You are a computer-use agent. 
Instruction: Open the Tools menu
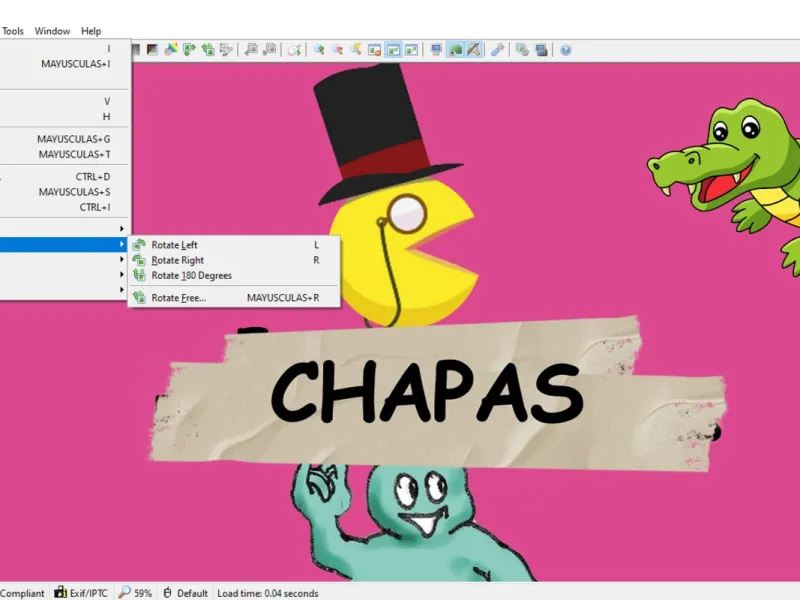[x=13, y=31]
